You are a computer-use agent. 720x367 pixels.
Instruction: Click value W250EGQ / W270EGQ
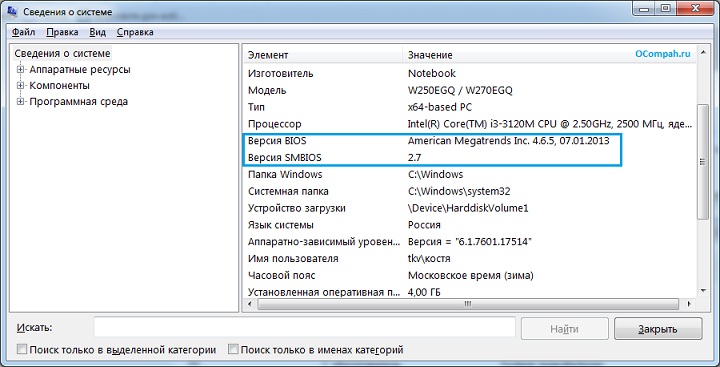(460, 90)
